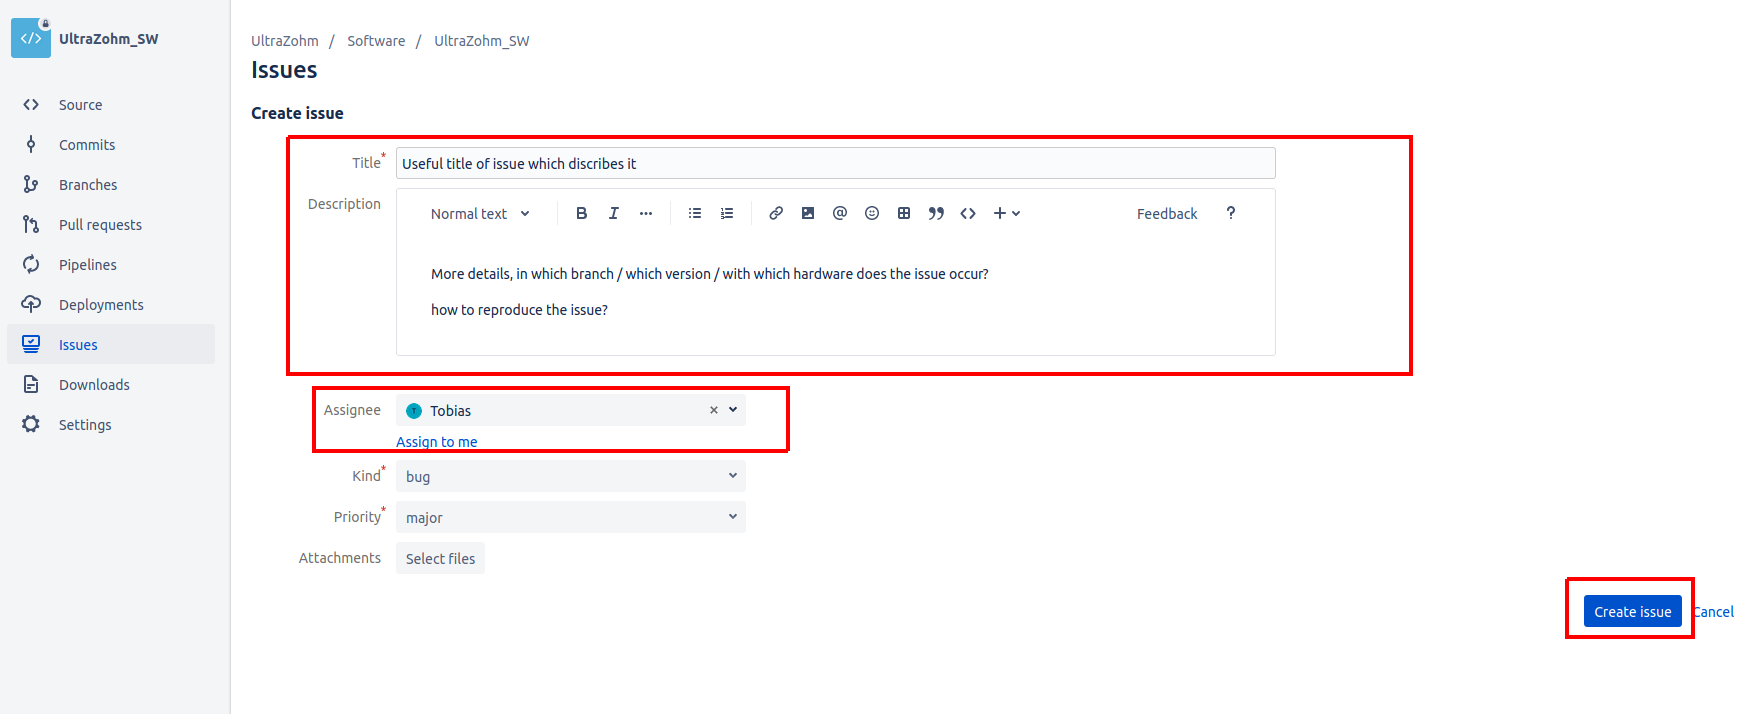Insert a numbered list in description
Viewport: 1753px width, 714px height.
727,213
